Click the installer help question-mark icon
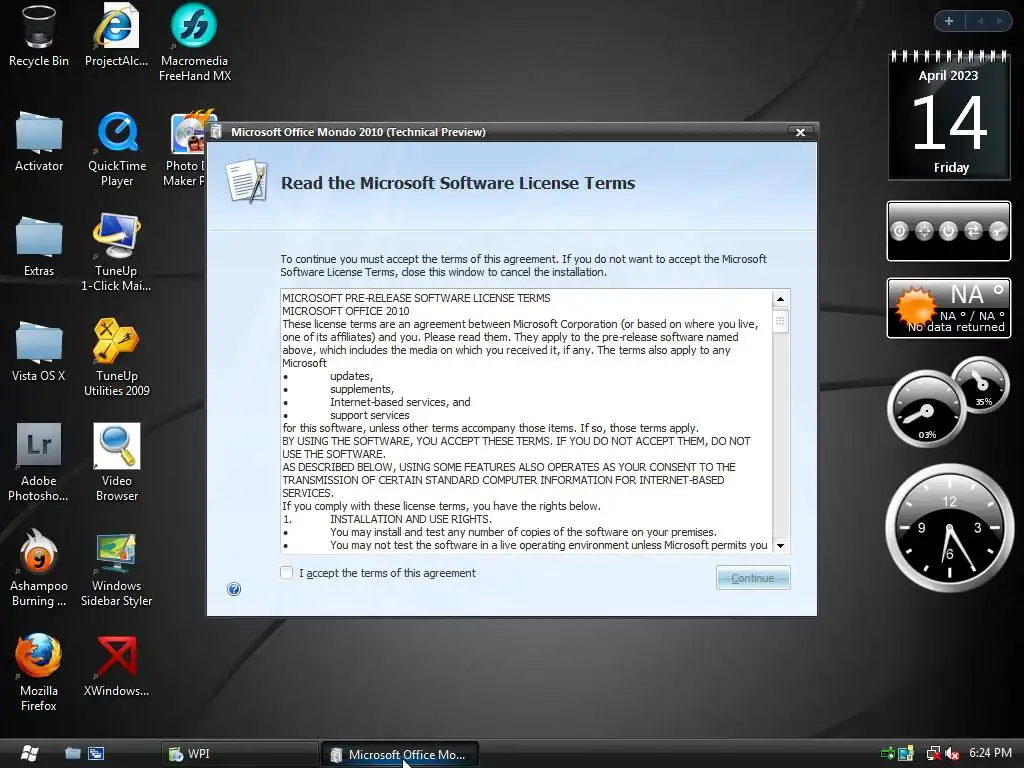The image size is (1024, 768). click(x=234, y=589)
